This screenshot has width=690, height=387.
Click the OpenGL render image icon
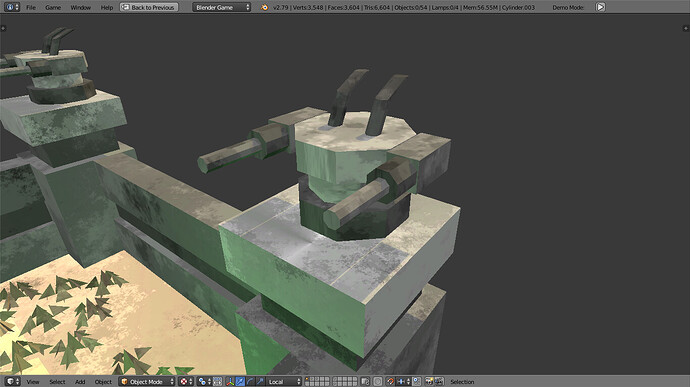coord(429,381)
